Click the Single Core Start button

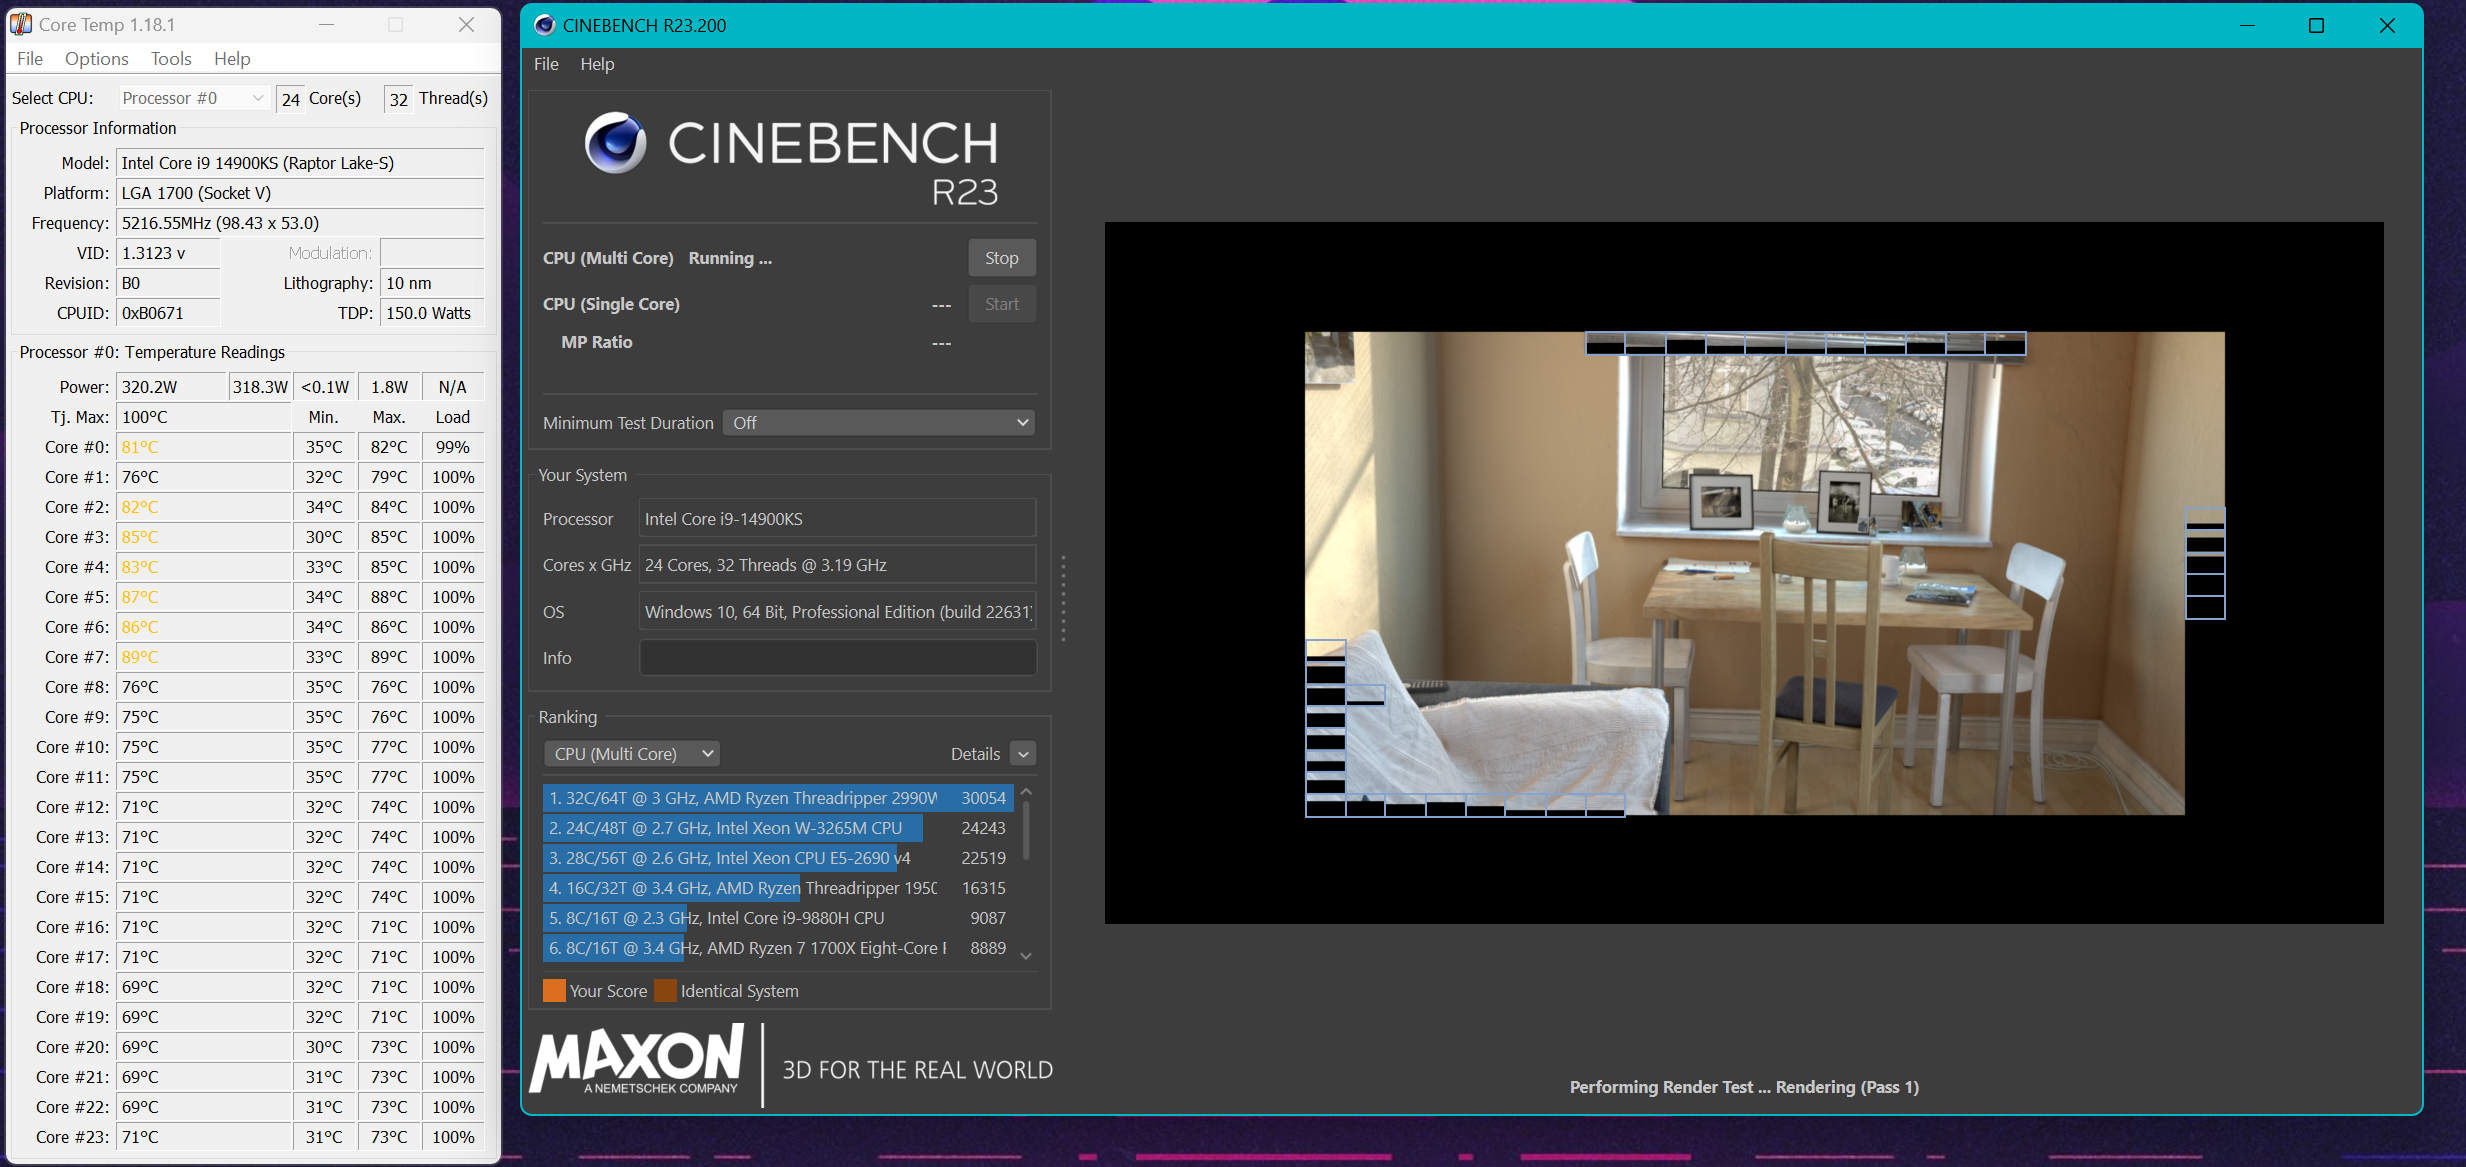(1001, 304)
